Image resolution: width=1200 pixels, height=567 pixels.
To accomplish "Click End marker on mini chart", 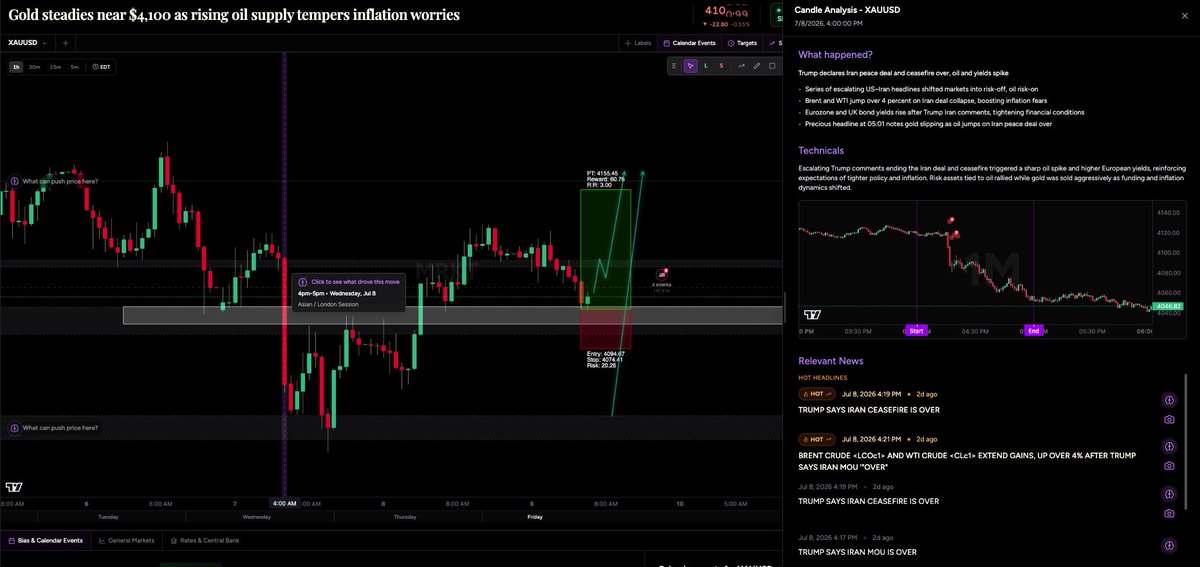I will 1034,330.
